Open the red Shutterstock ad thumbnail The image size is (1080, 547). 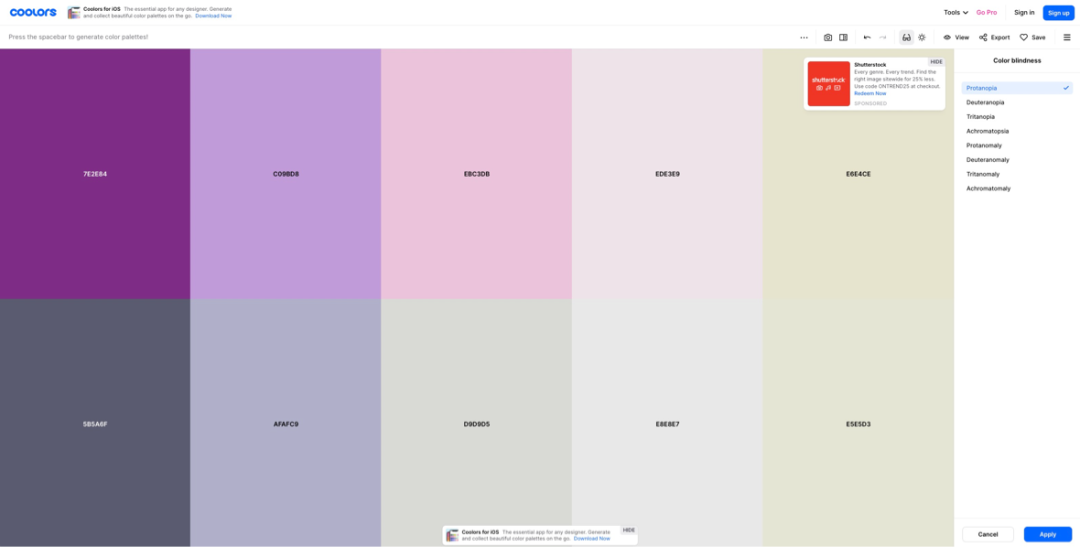click(829, 83)
